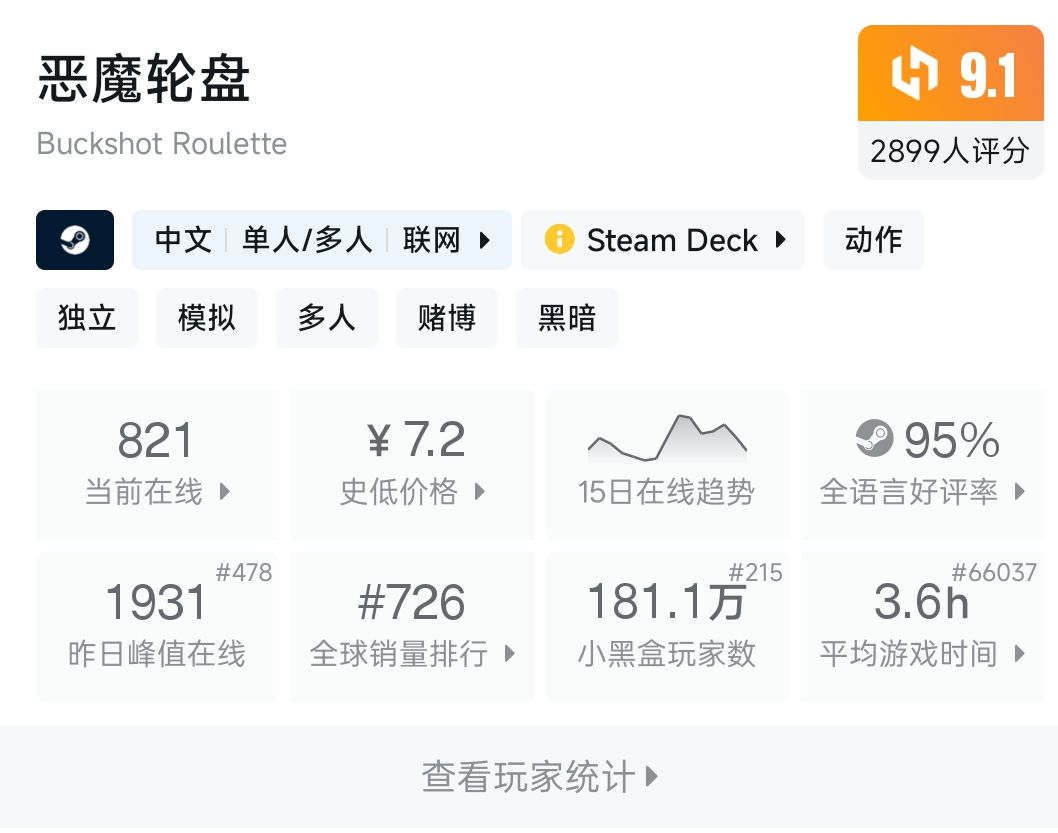The image size is (1058, 833).
Task: Expand the language and multiplayer info arrow
Action: 485,240
